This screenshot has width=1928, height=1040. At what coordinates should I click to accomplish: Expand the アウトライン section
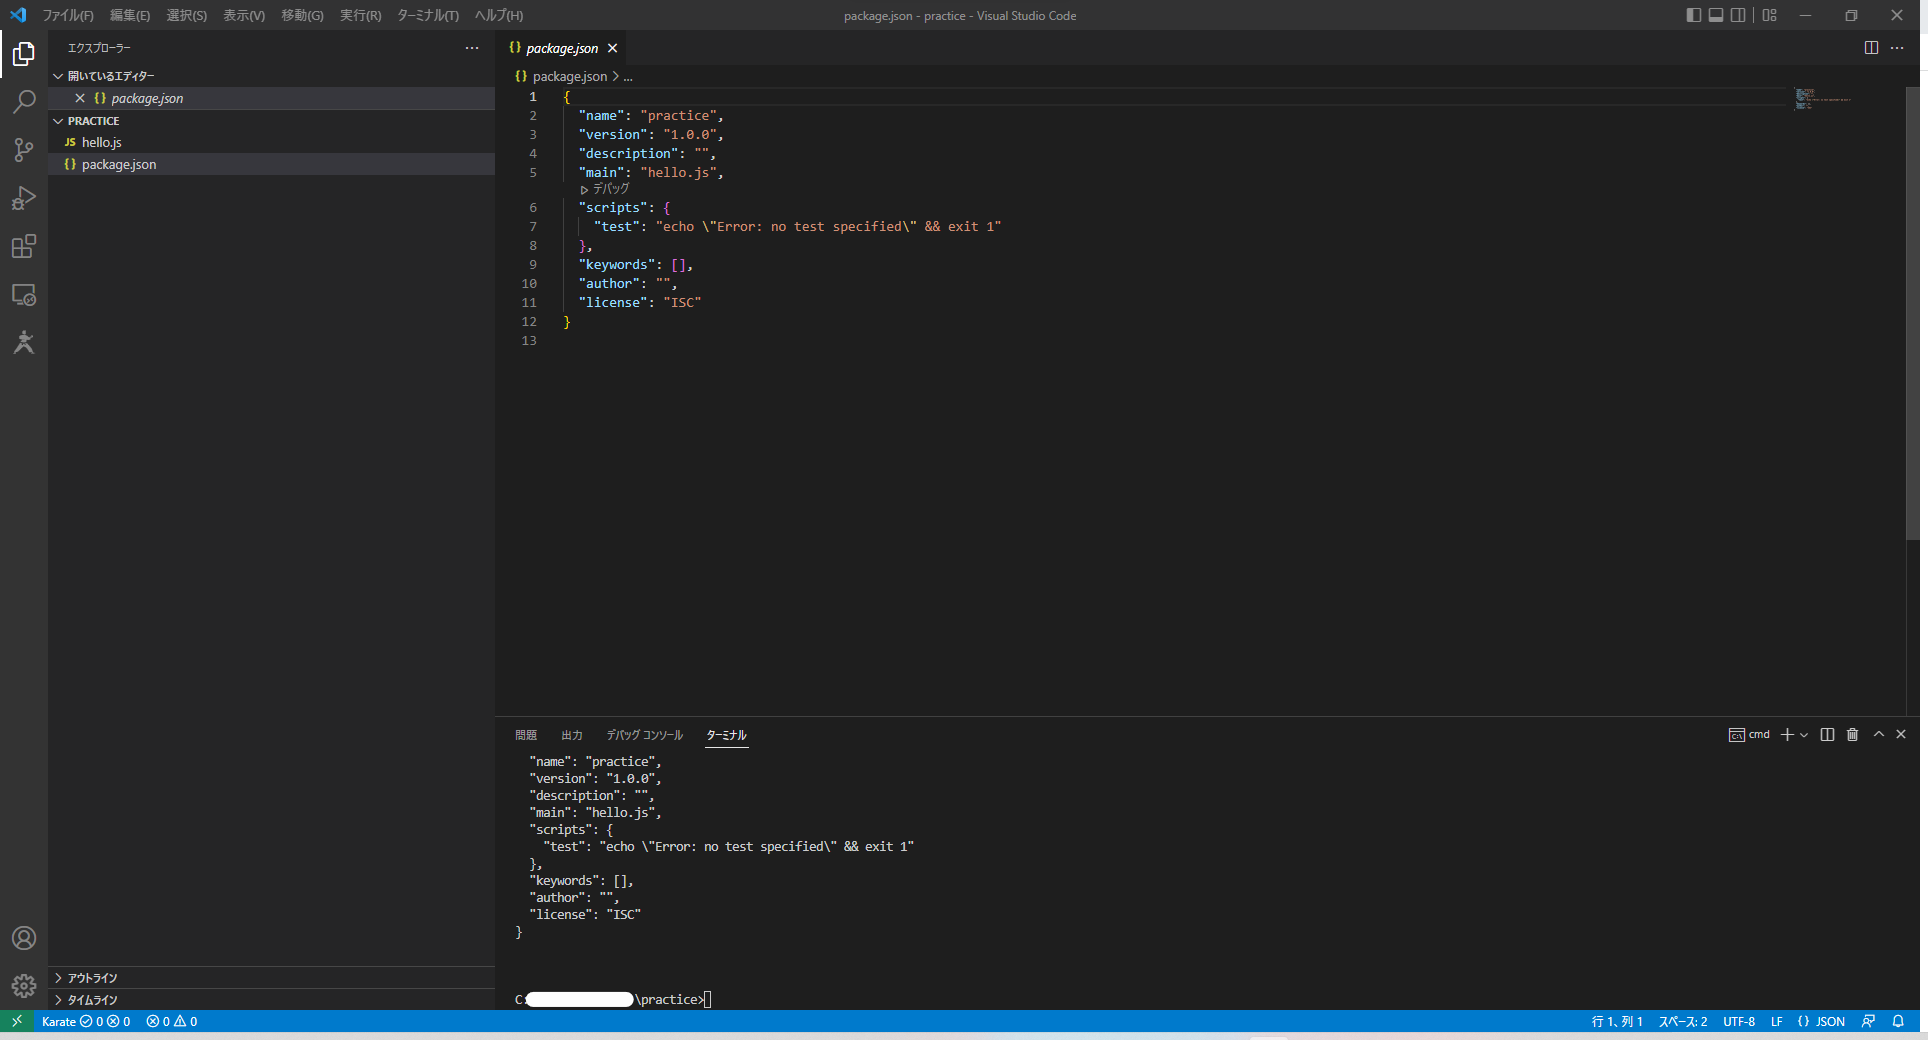pyautogui.click(x=92, y=978)
